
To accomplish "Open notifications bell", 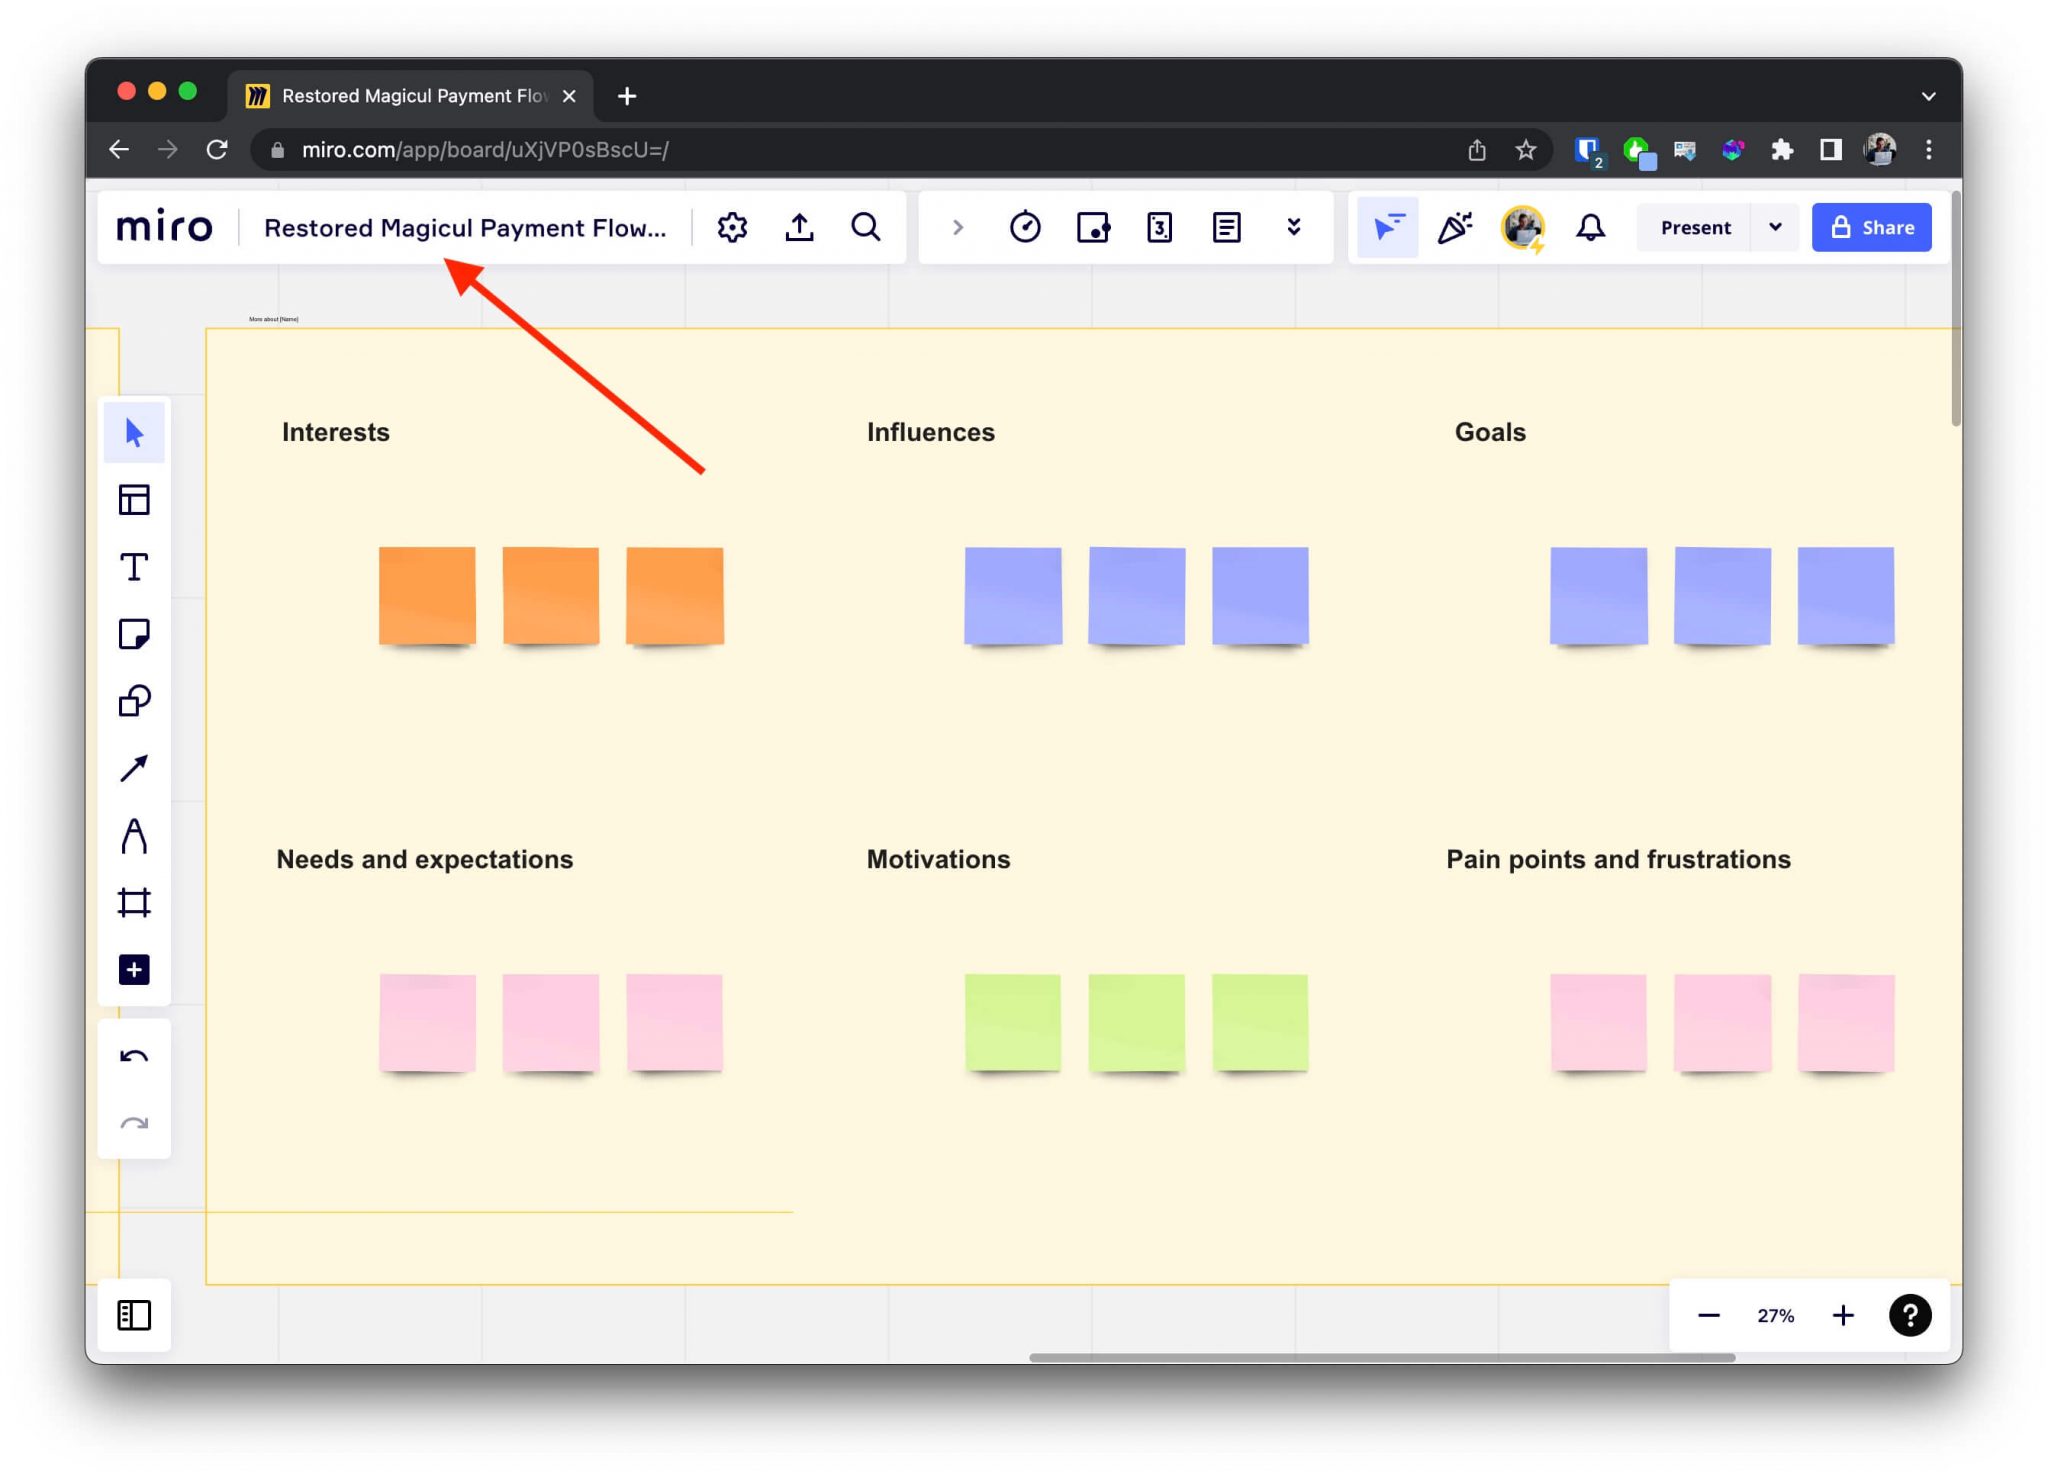I will coord(1591,227).
